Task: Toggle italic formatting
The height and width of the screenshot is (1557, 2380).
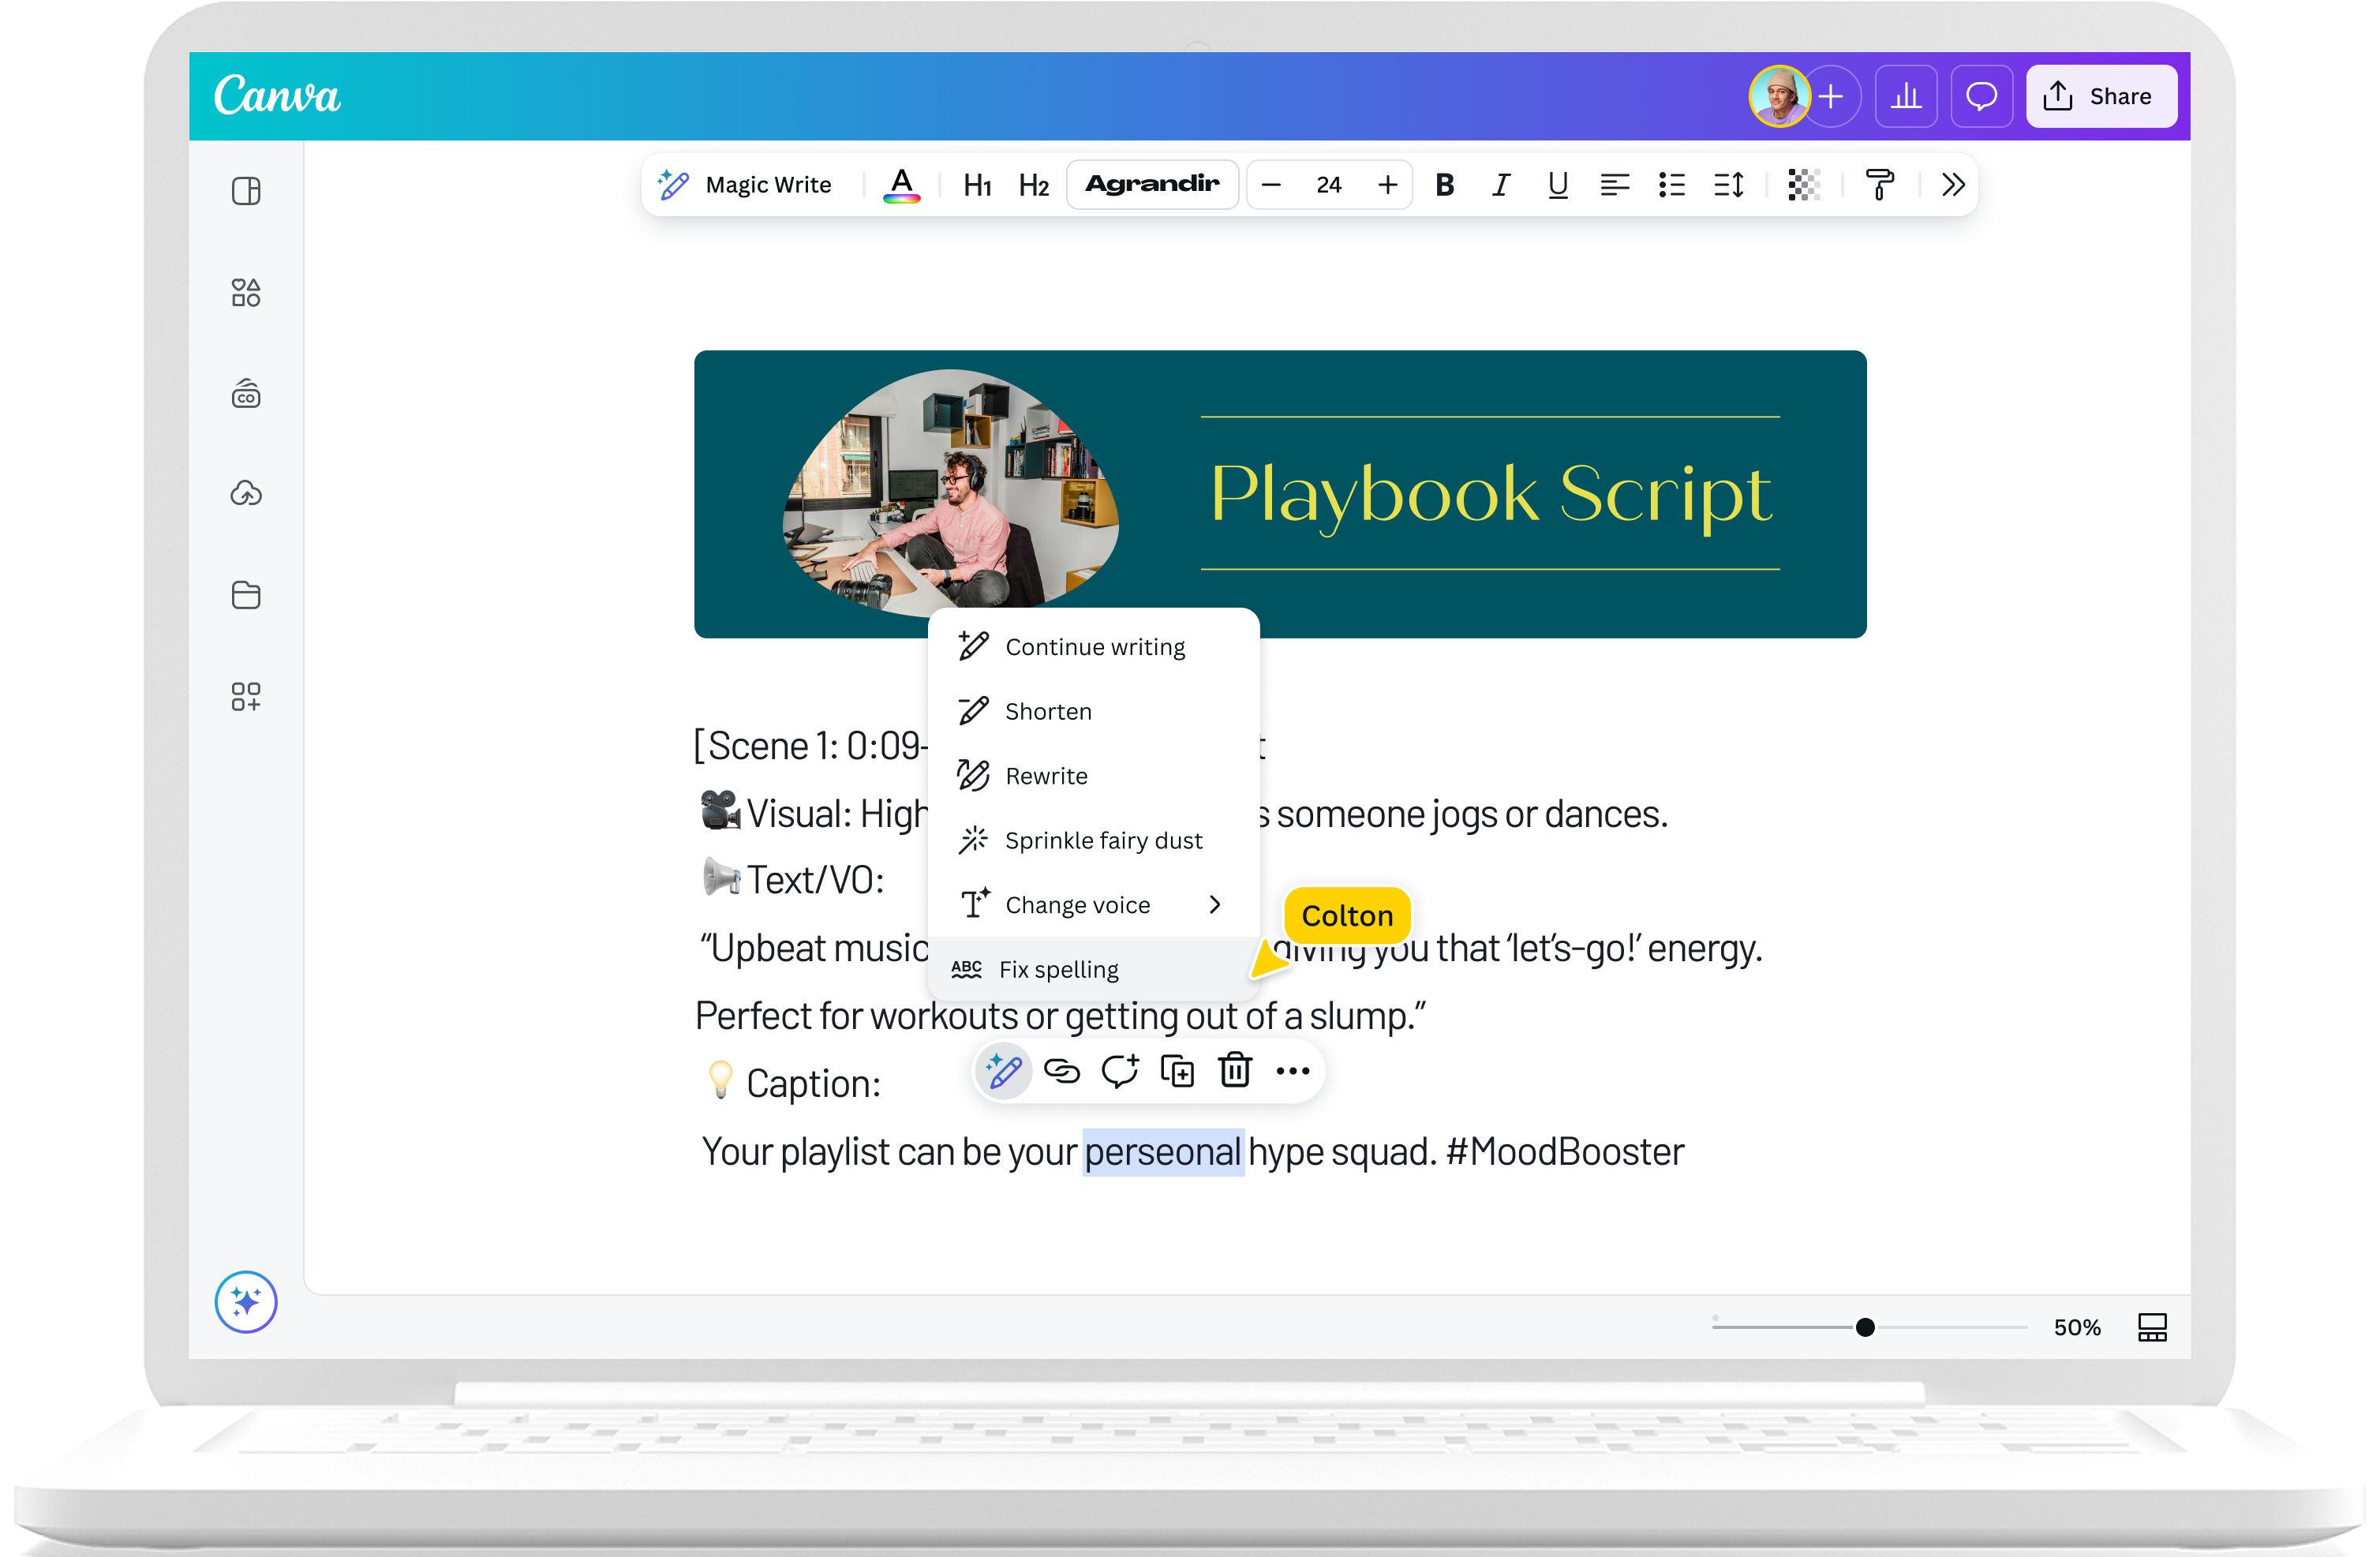Action: (1500, 185)
